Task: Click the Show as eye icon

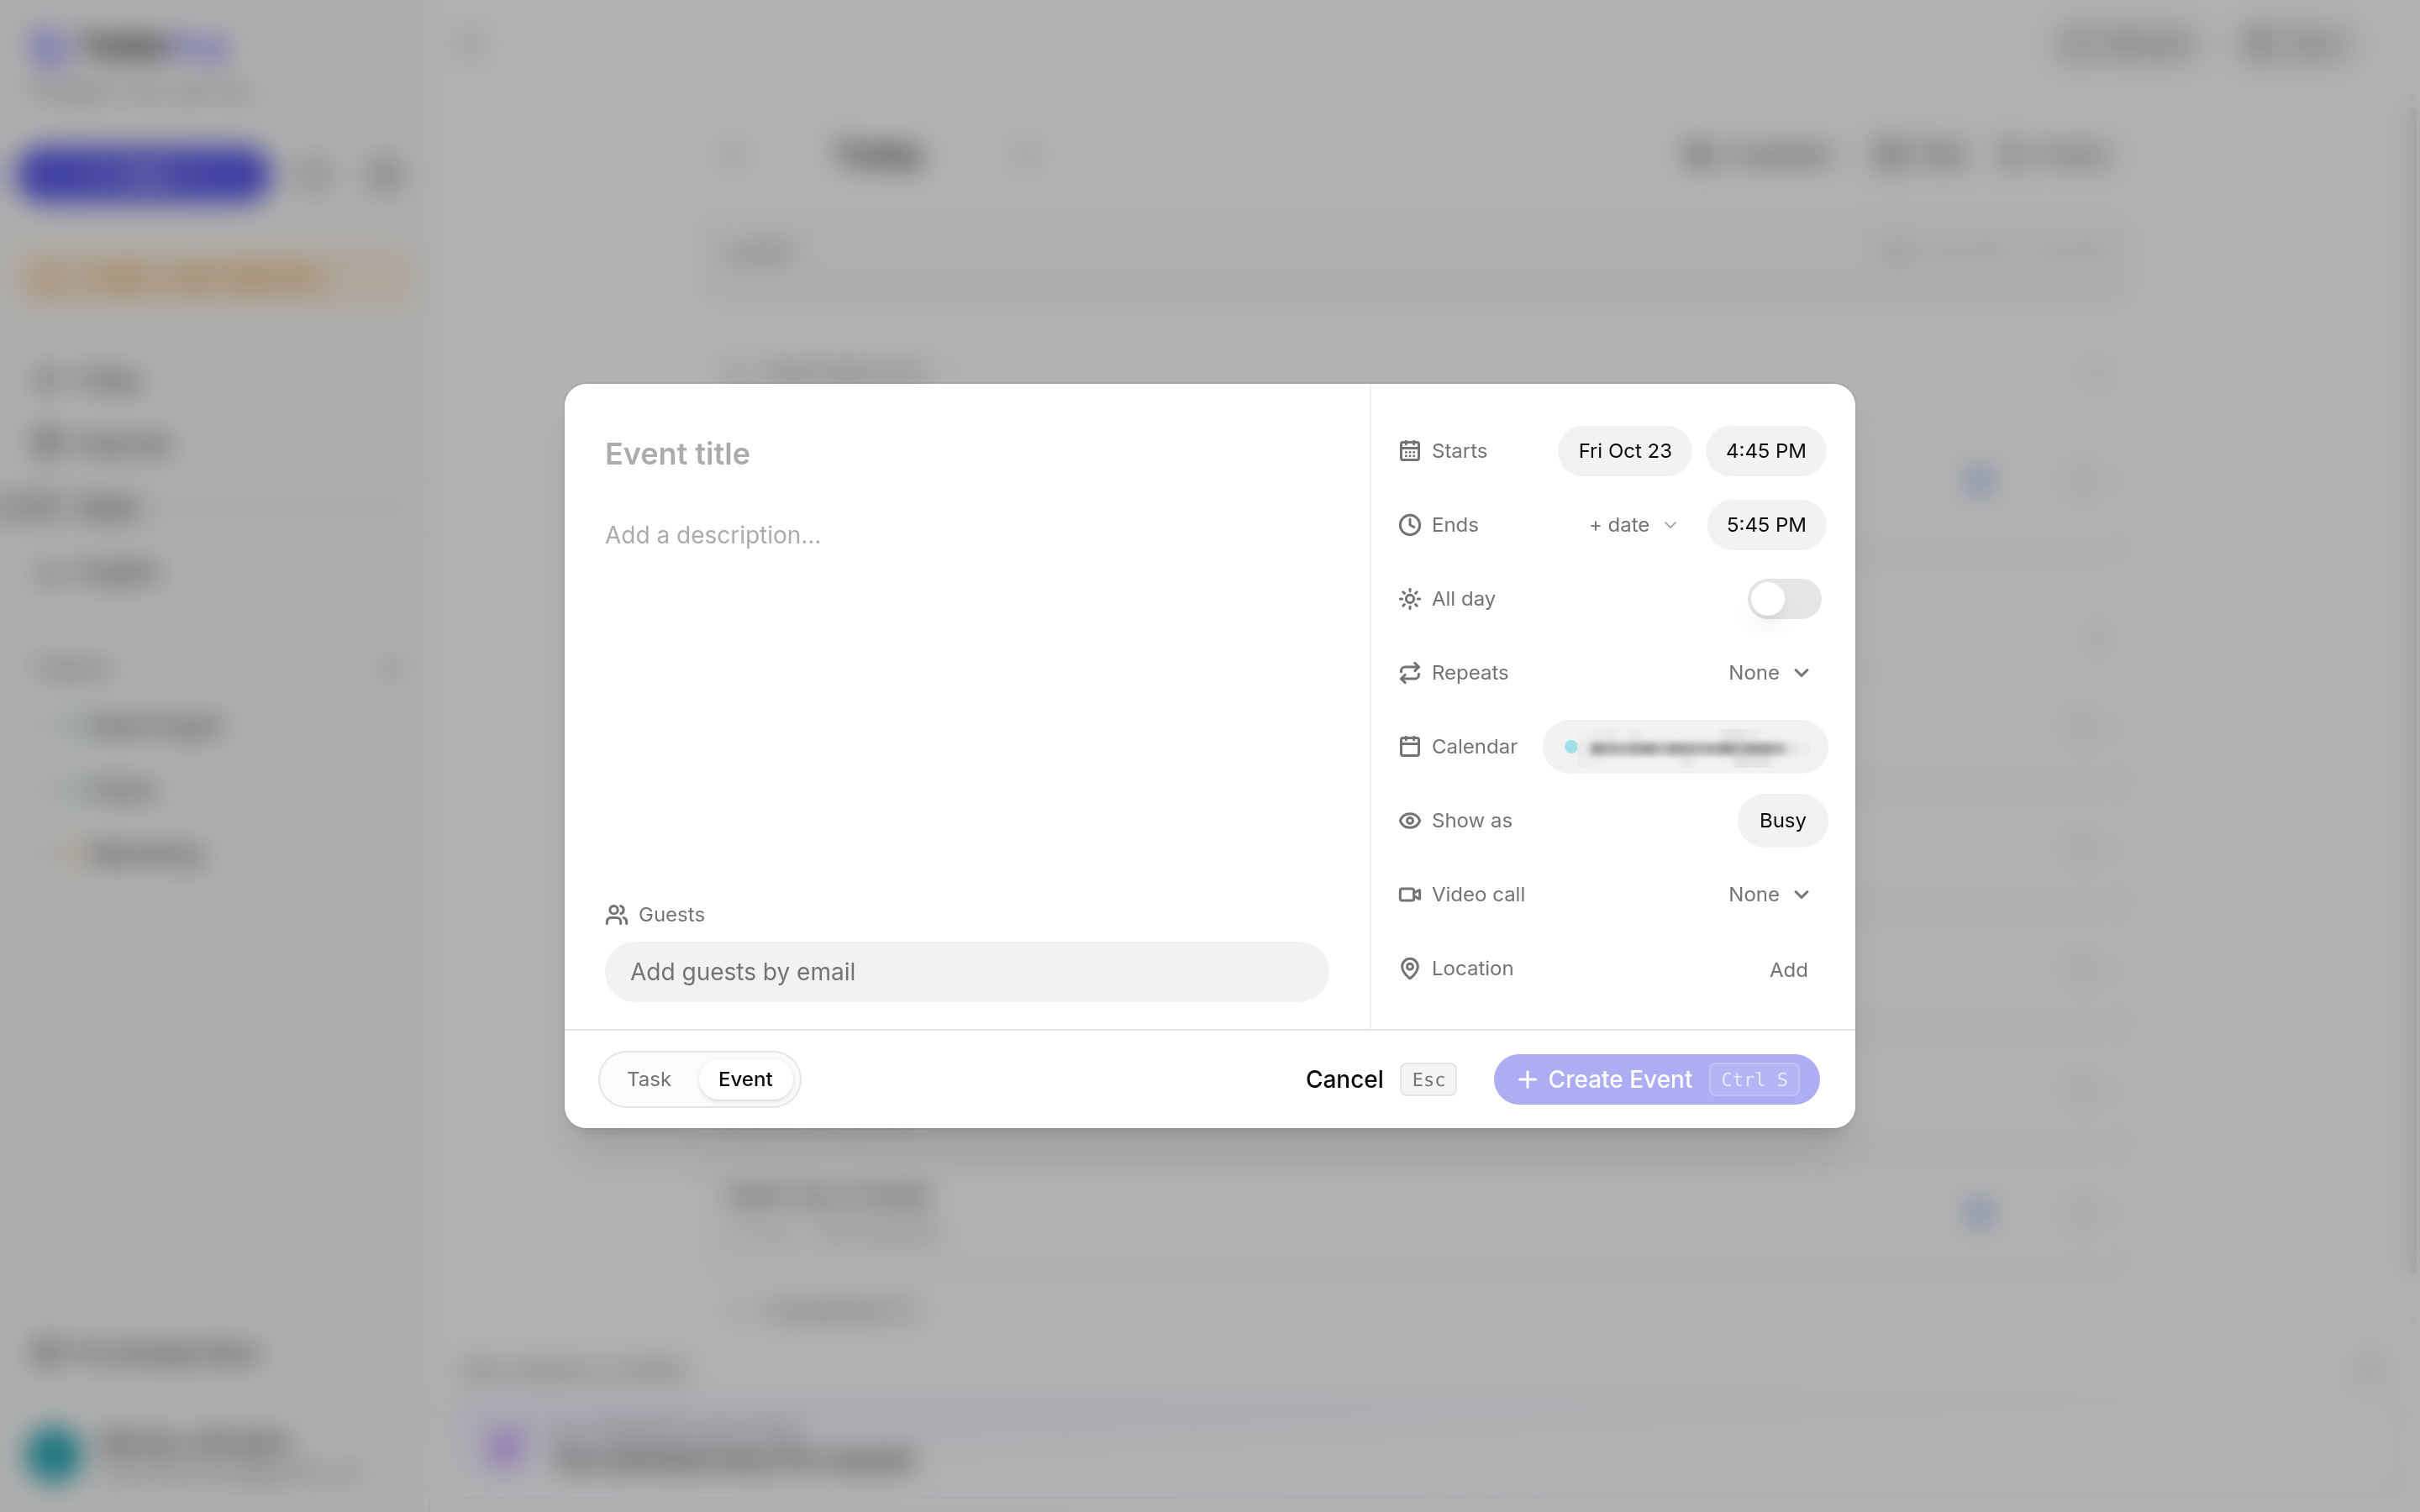Action: (1409, 821)
